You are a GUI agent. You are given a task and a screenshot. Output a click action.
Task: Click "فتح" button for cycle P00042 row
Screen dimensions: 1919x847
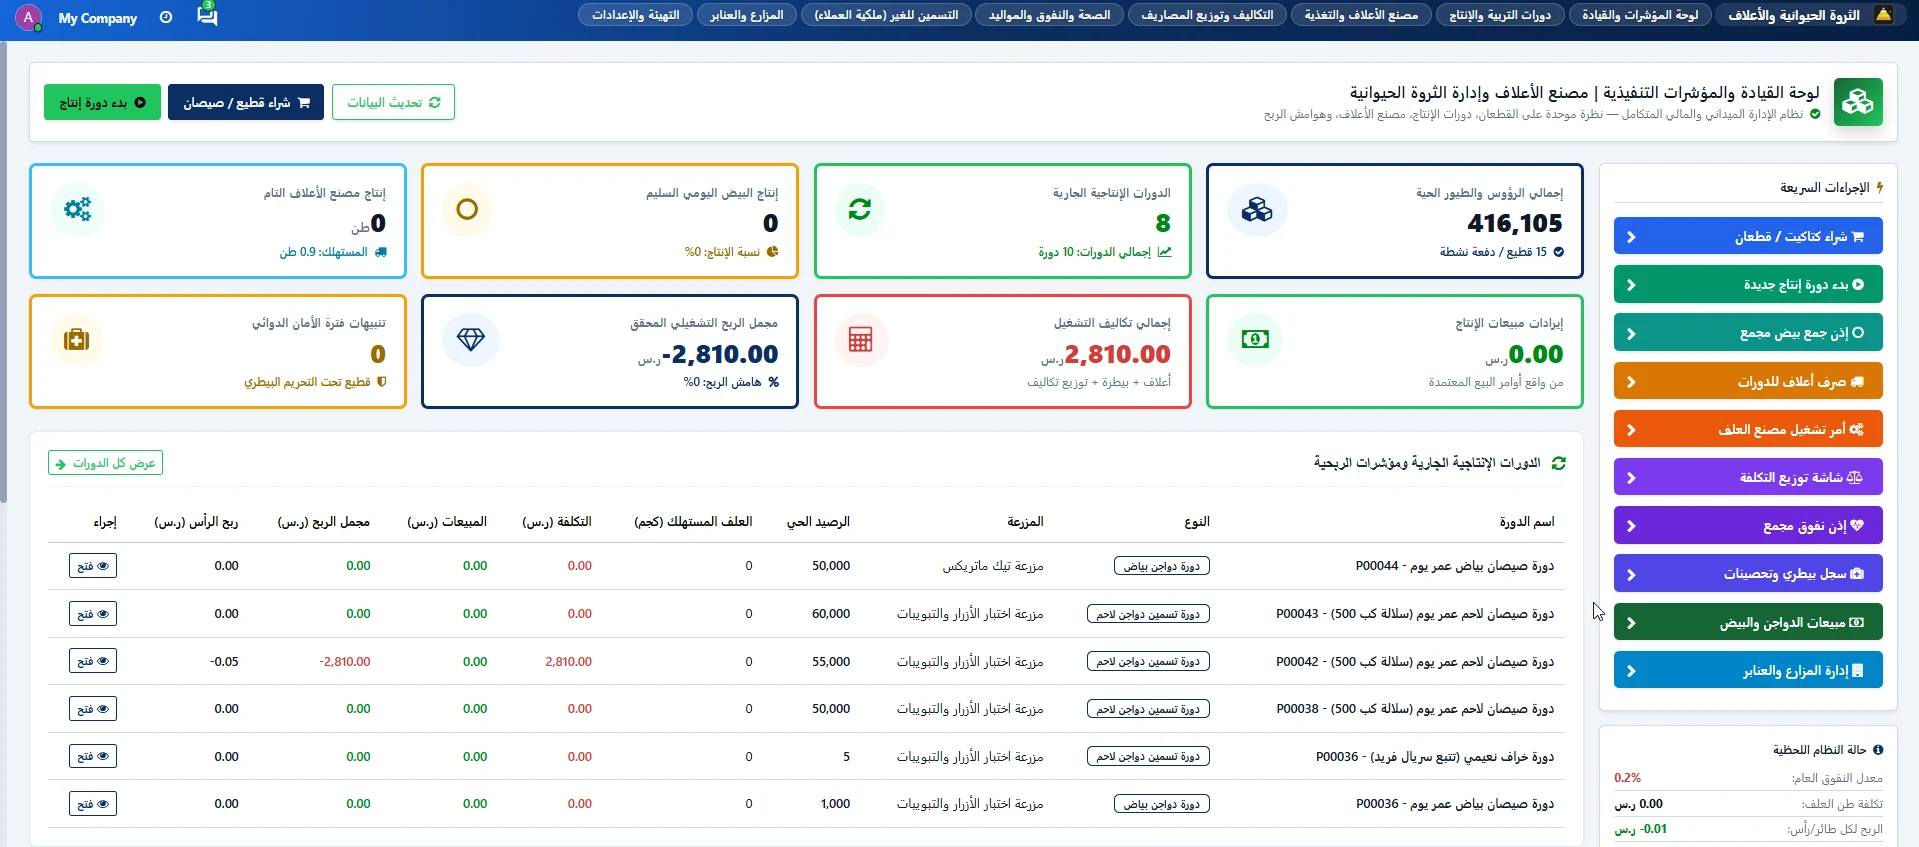(x=93, y=661)
